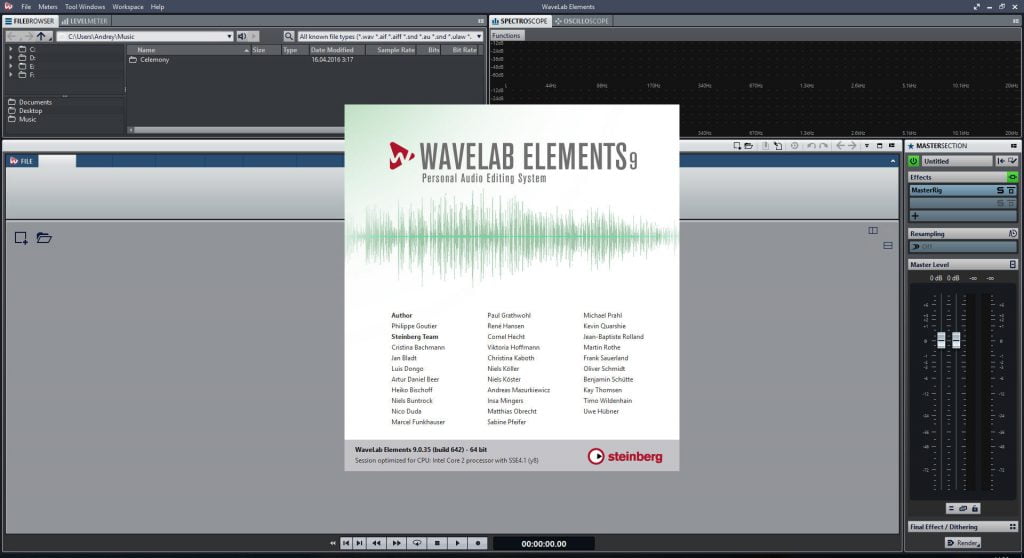Viewport: 1024px width, 558px height.
Task: Open the Meters menu
Action: pos(48,7)
